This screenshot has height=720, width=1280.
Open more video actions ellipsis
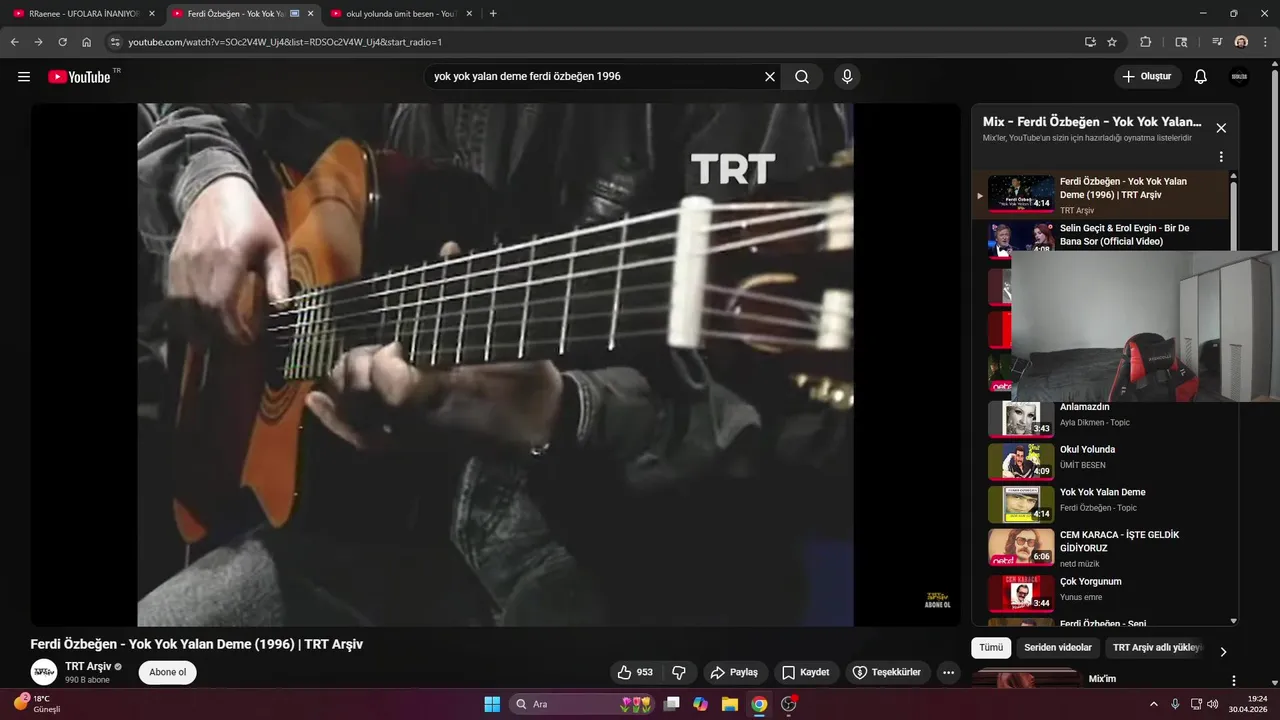click(949, 673)
